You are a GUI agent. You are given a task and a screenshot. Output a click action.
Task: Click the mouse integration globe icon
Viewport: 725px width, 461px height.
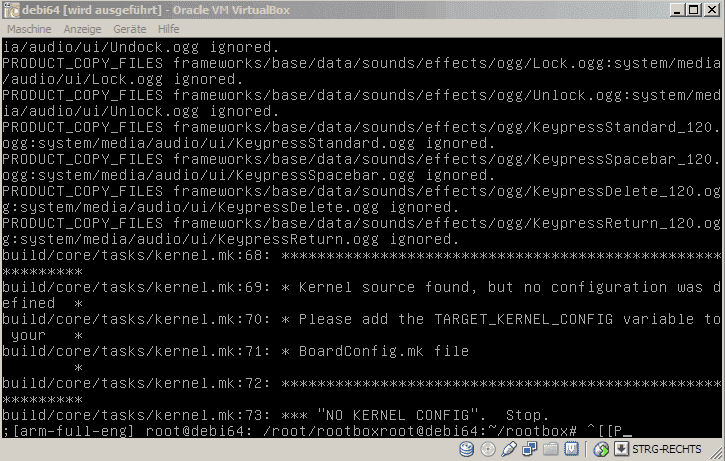[601, 449]
